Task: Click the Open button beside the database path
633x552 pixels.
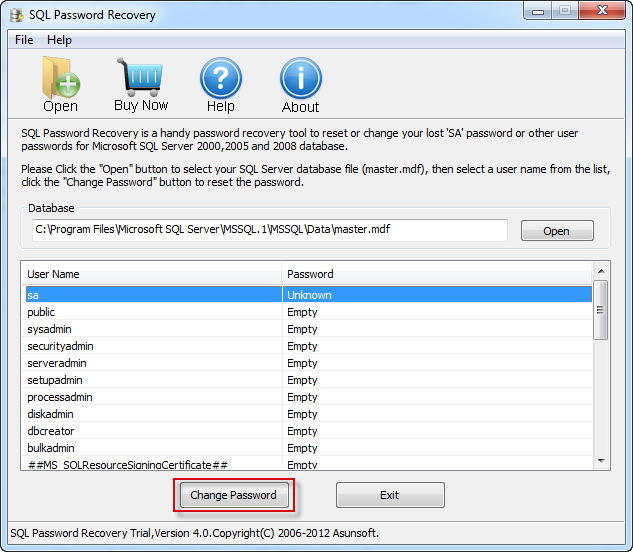Action: click(557, 231)
